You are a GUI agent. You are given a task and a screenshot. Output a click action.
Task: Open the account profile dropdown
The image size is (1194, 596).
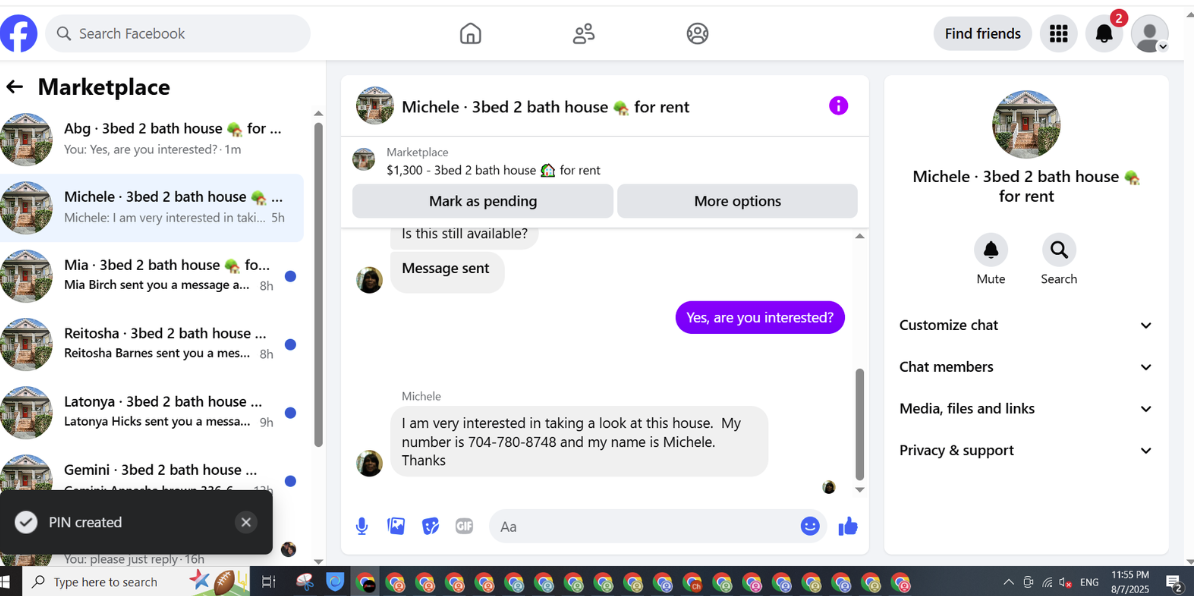pos(1149,33)
